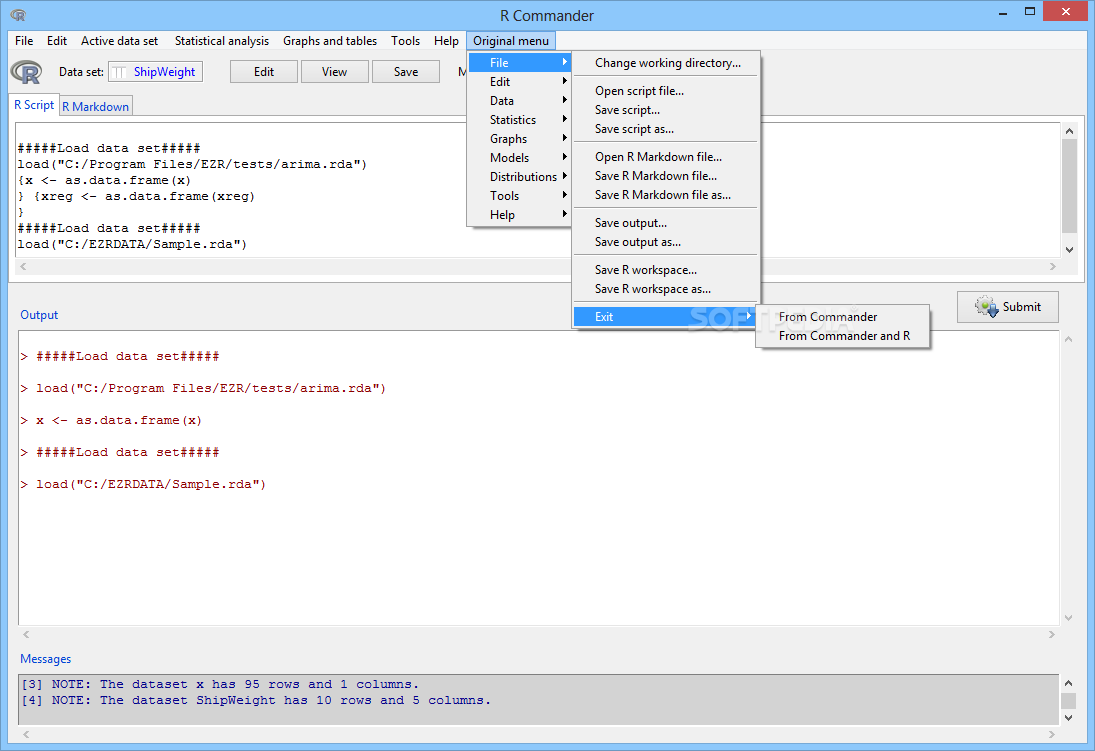This screenshot has height=751, width=1095.
Task: Choose Open script file...
Action: point(666,91)
